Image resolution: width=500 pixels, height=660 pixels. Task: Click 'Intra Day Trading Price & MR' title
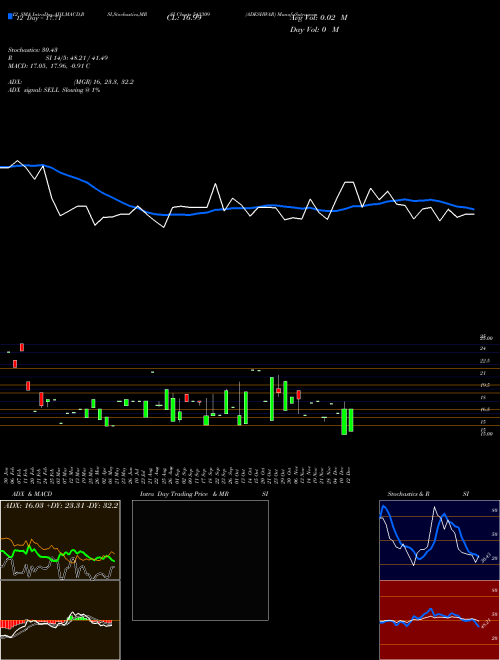pos(185,494)
